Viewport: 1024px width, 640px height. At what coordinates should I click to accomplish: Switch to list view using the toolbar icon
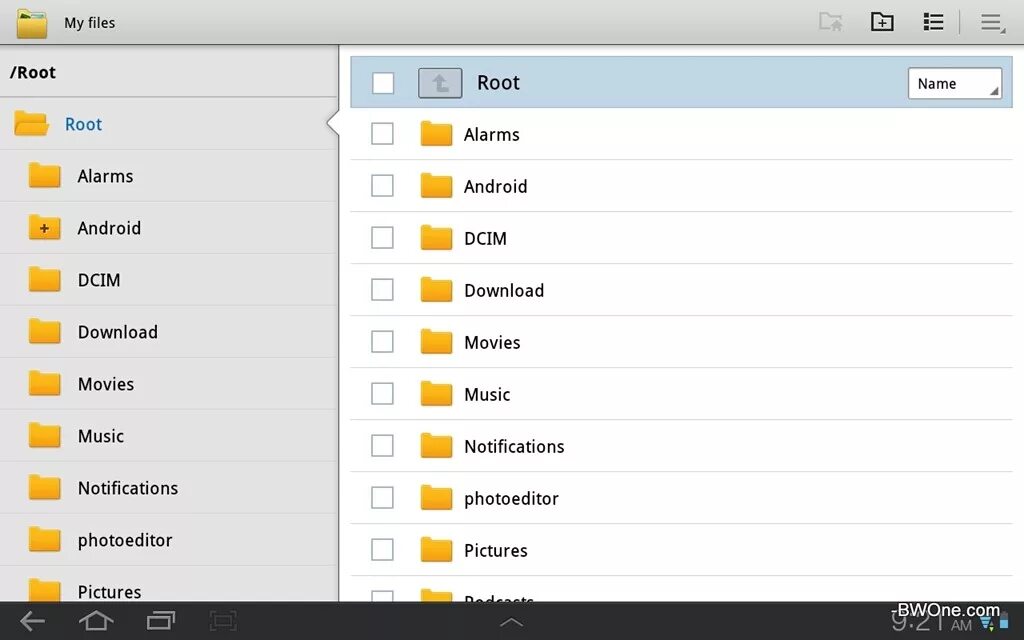tap(933, 22)
